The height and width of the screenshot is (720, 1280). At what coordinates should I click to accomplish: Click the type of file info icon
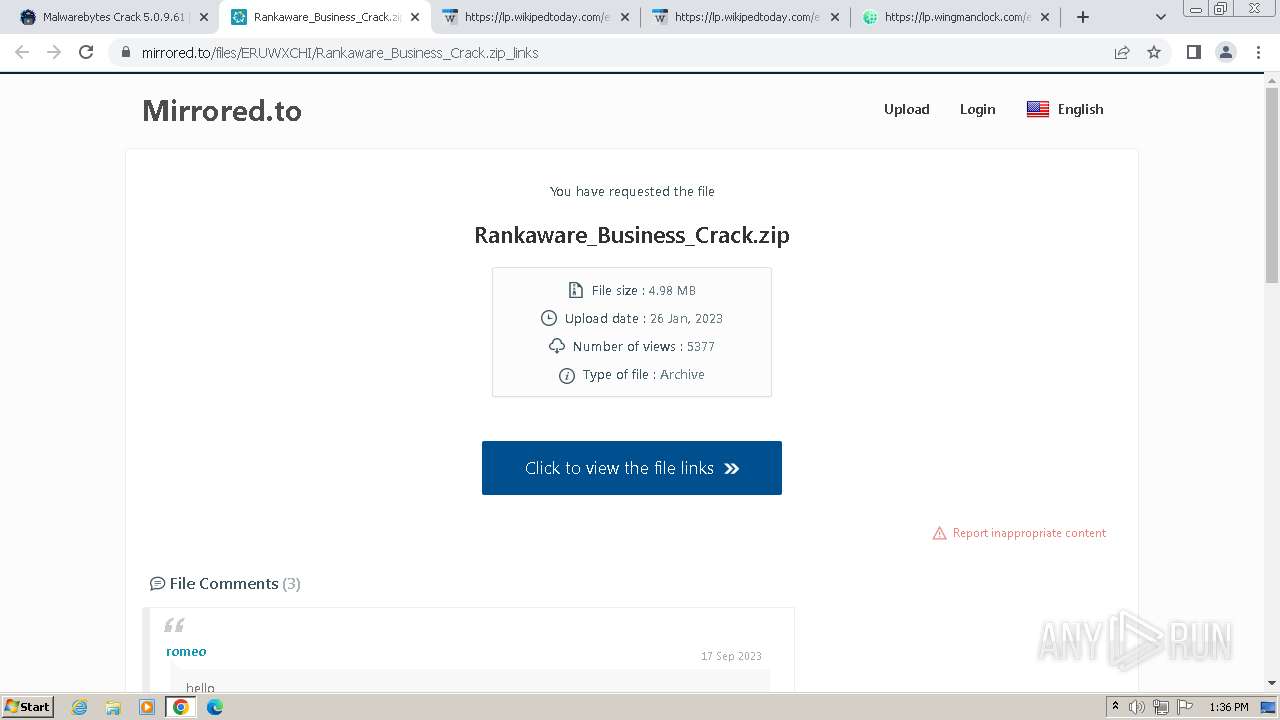(x=567, y=375)
